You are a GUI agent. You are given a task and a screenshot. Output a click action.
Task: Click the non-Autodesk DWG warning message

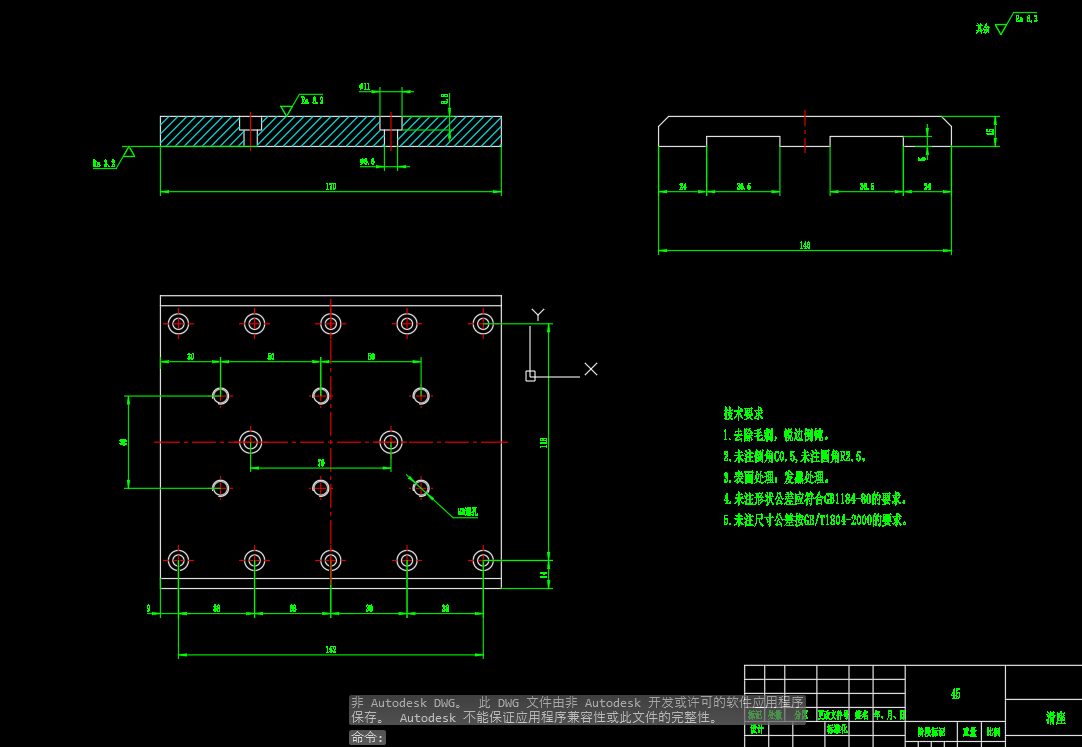click(578, 710)
